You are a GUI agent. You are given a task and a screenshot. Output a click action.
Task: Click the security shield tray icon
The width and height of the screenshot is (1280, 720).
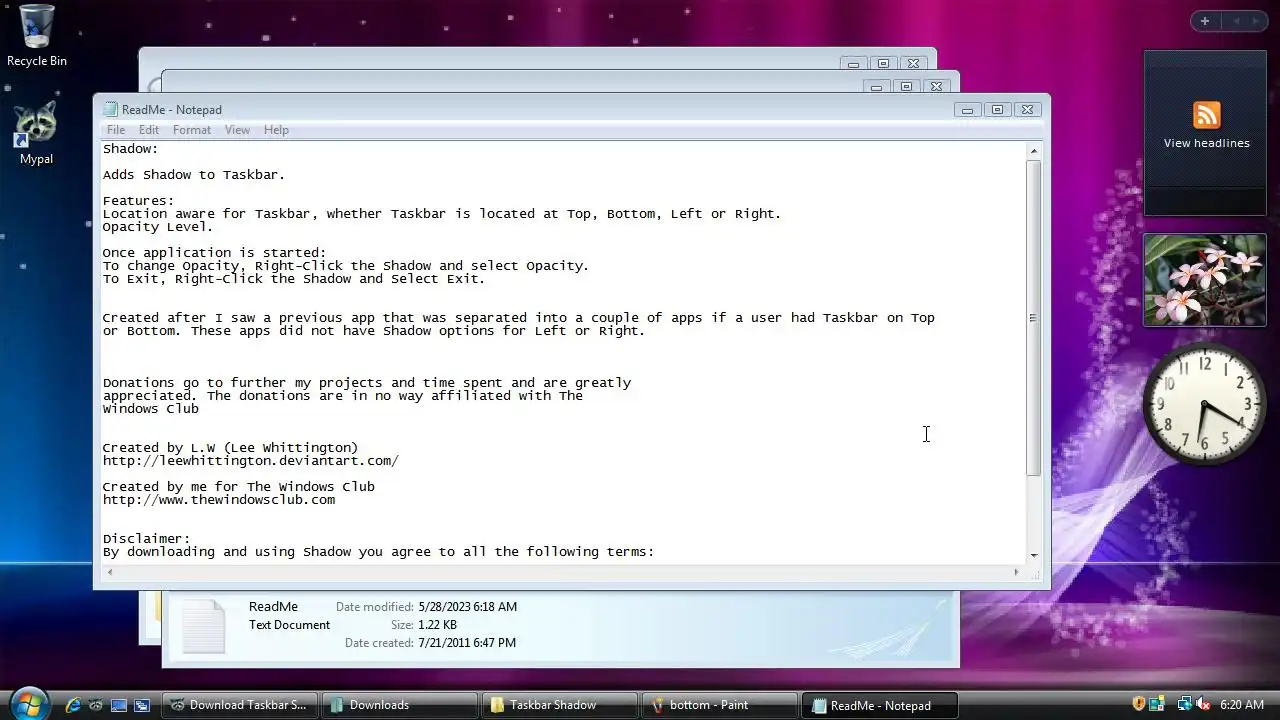click(1138, 704)
